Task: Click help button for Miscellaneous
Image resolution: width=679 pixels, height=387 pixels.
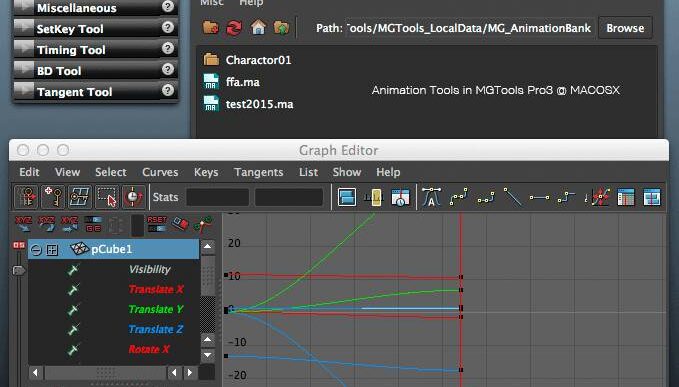Action: [x=168, y=6]
